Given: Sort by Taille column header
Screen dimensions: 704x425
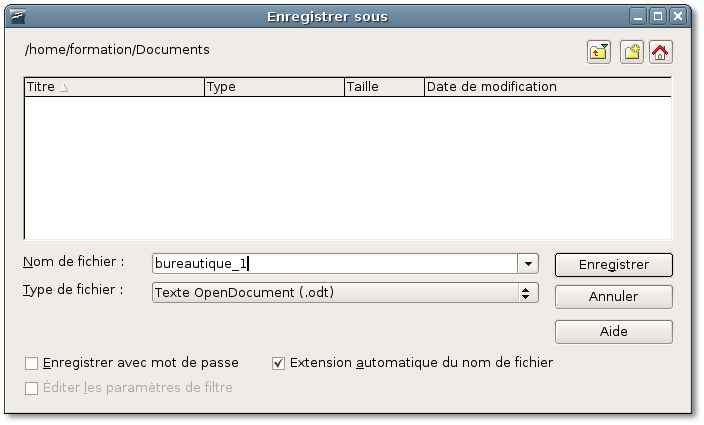Looking at the screenshot, I should click(384, 87).
